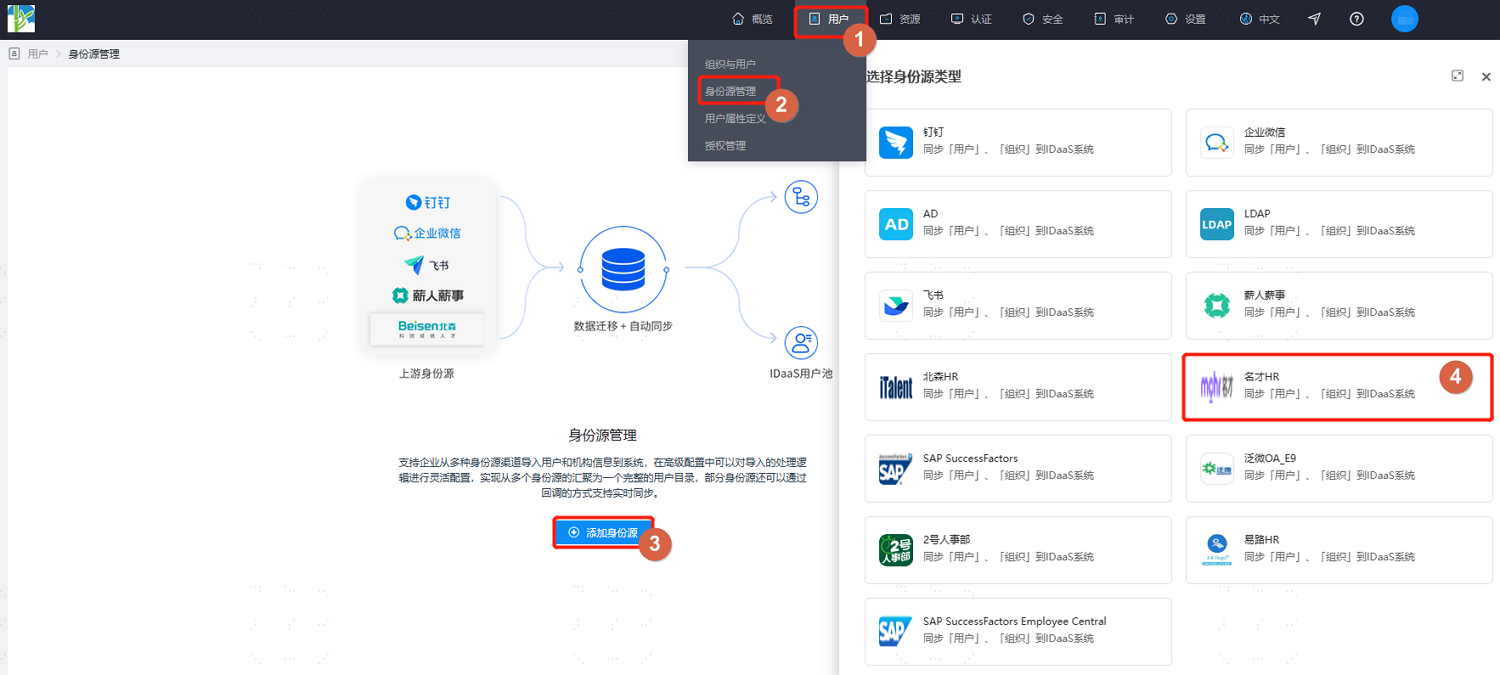
Task: Click the 添加身份源 button
Action: point(603,533)
